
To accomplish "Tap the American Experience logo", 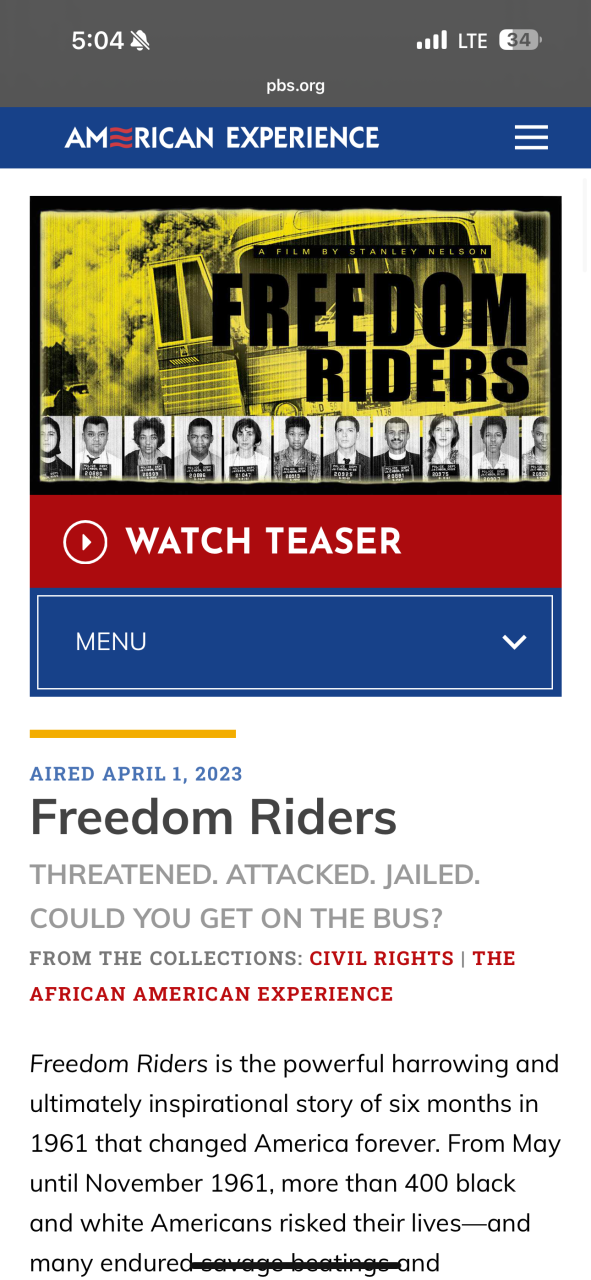I will [x=222, y=137].
